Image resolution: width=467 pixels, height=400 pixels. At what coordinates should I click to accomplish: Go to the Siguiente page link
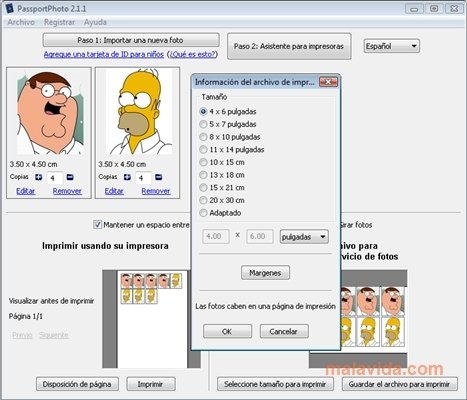(54, 335)
